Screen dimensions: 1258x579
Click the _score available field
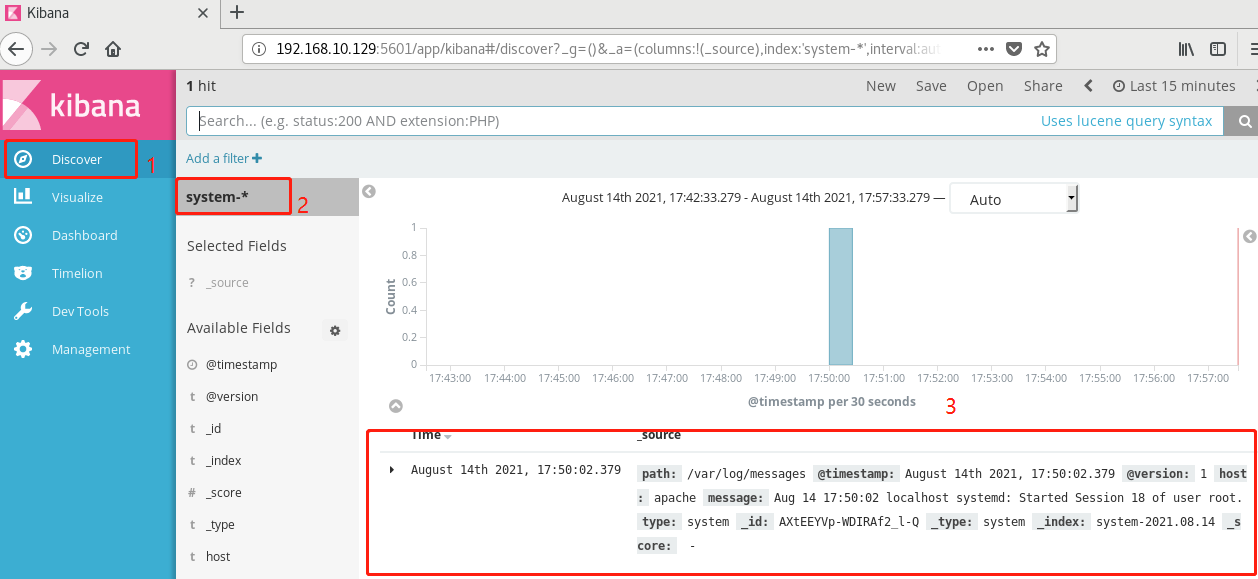coord(223,493)
